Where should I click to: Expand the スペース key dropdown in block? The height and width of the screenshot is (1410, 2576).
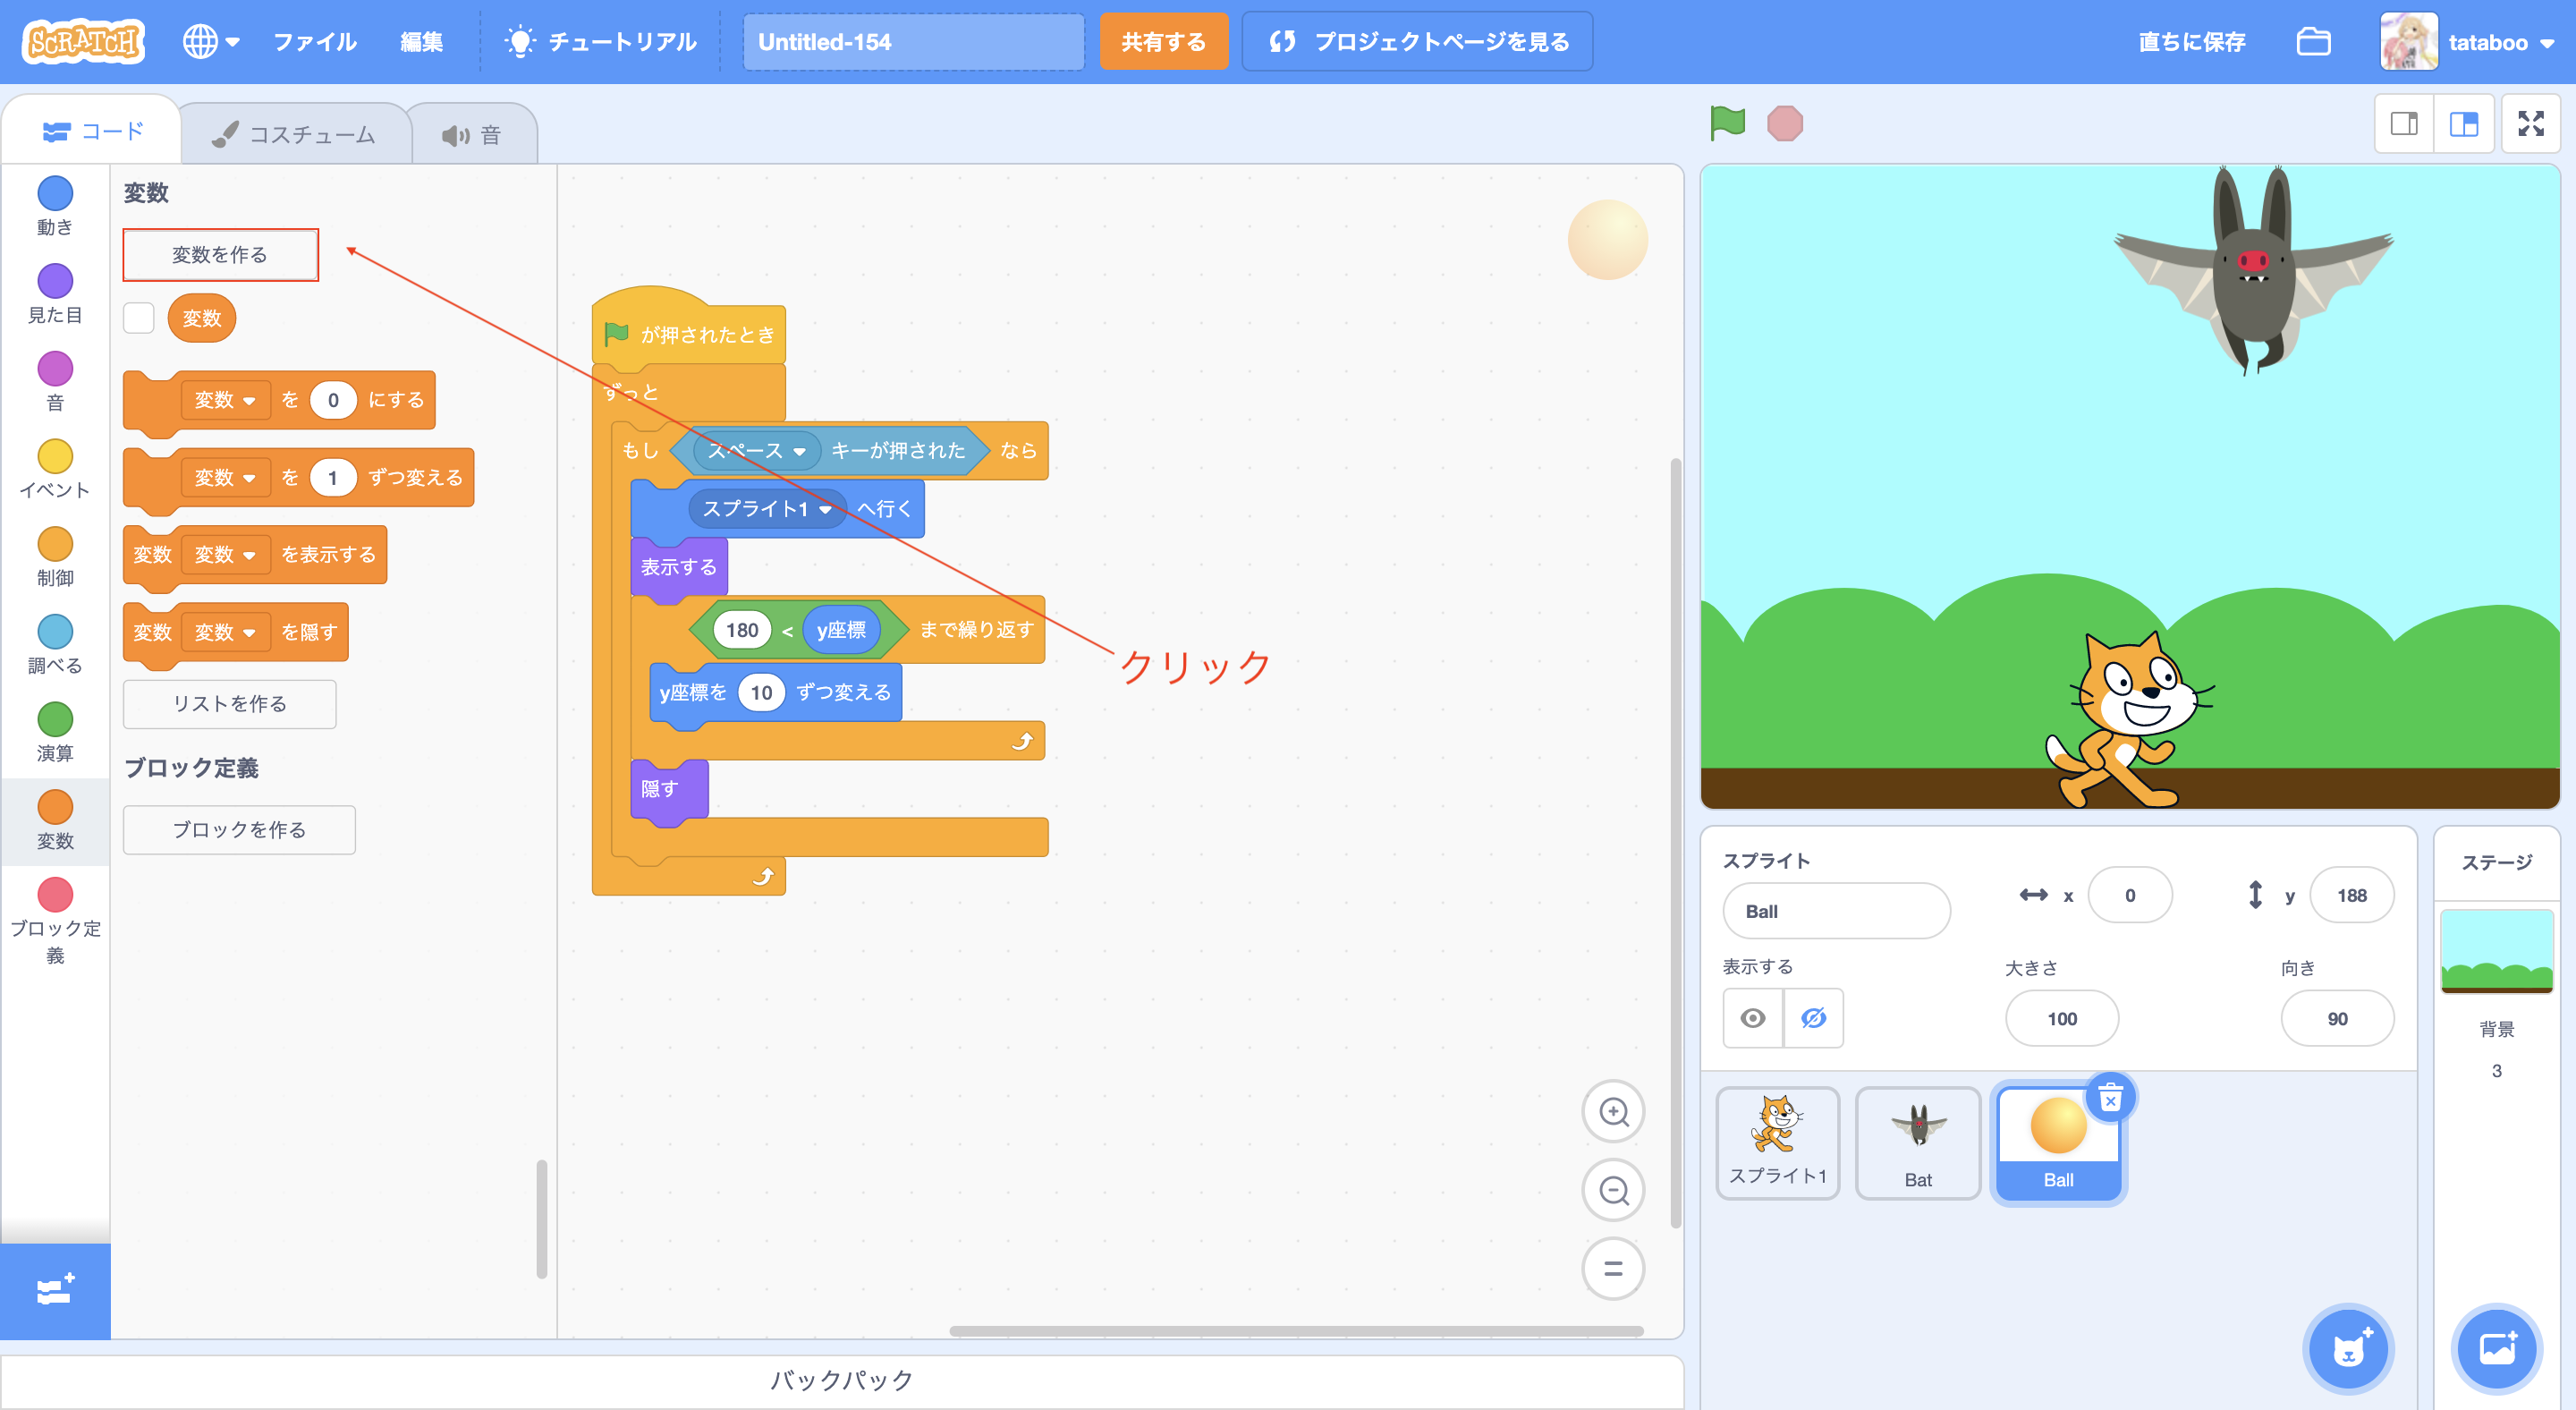799,452
